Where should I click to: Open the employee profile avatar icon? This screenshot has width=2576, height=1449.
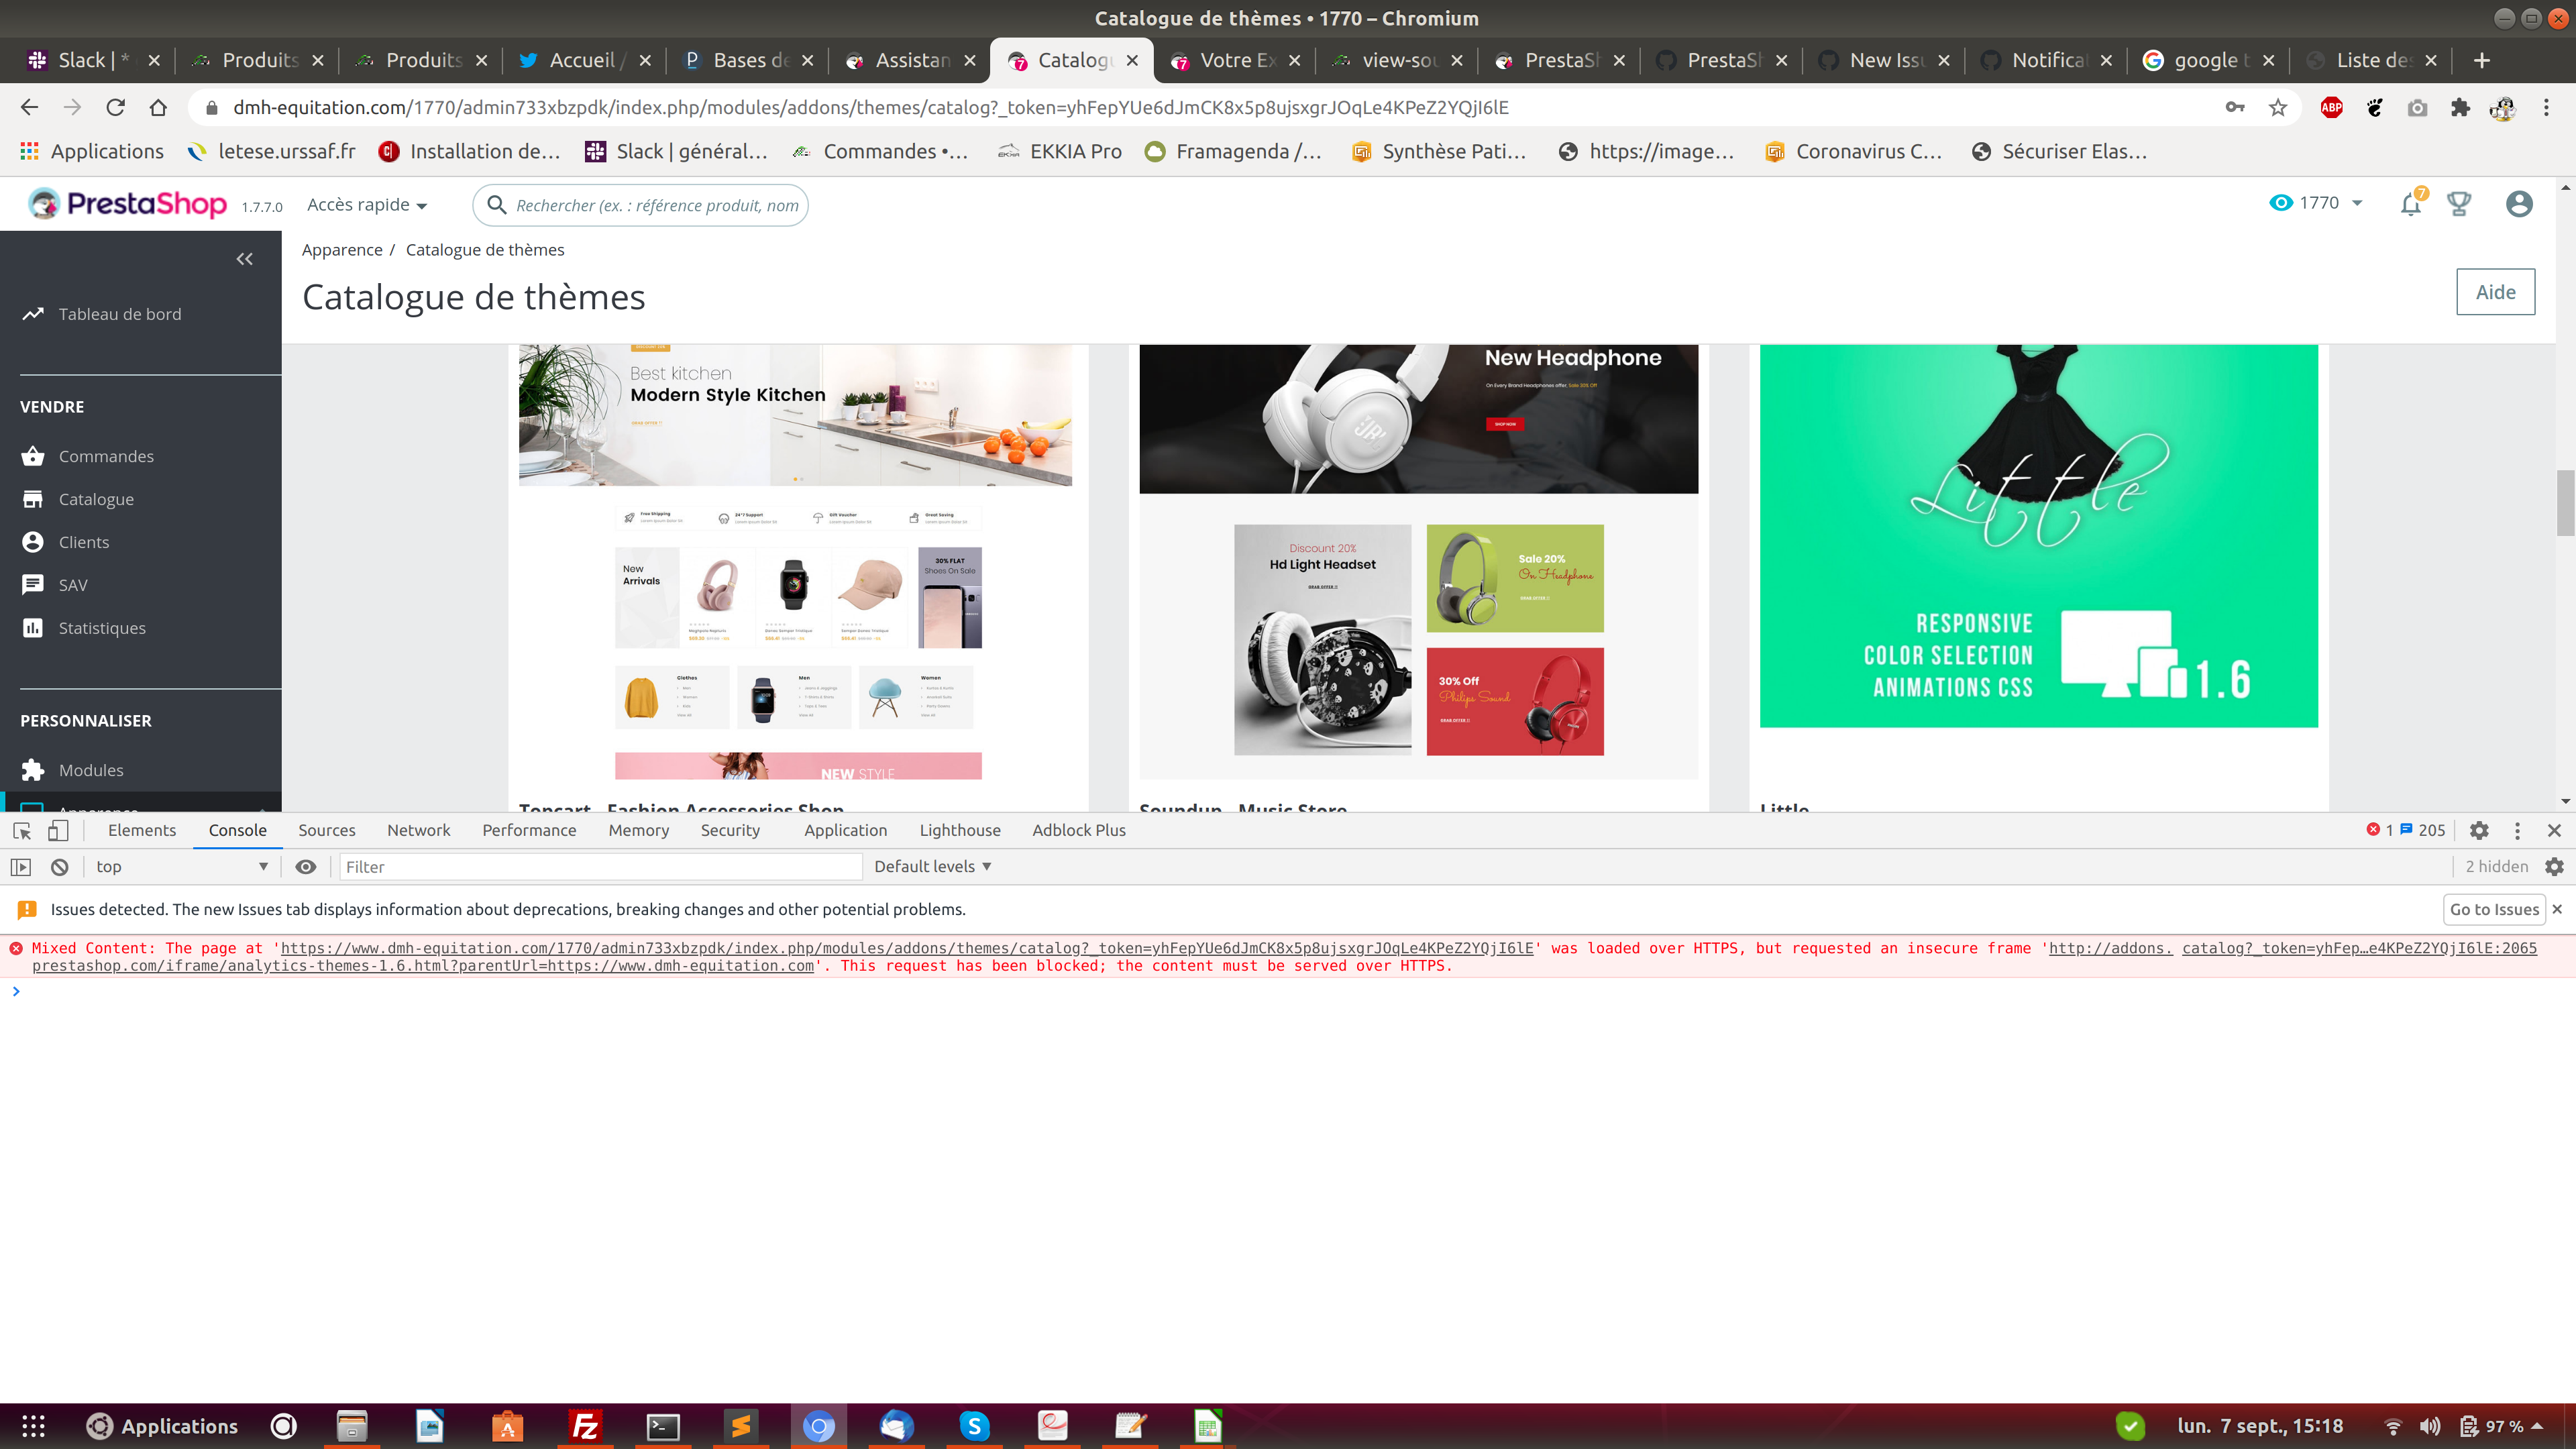[2518, 204]
